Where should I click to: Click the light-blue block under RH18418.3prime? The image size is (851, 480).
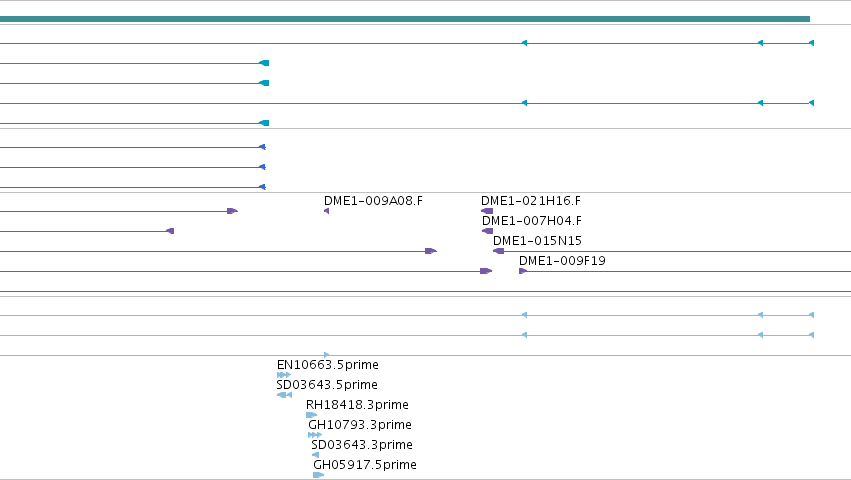312,415
